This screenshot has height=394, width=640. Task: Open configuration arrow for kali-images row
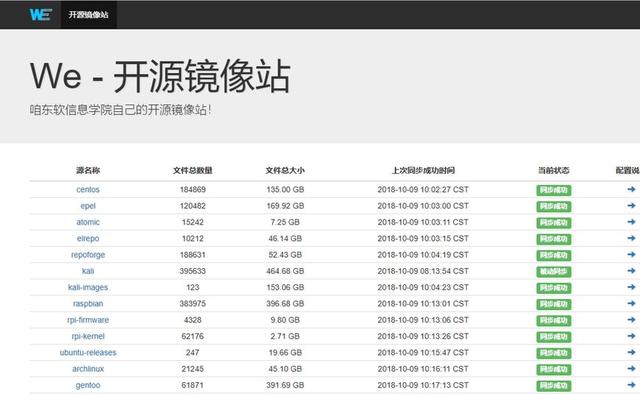[631, 287]
